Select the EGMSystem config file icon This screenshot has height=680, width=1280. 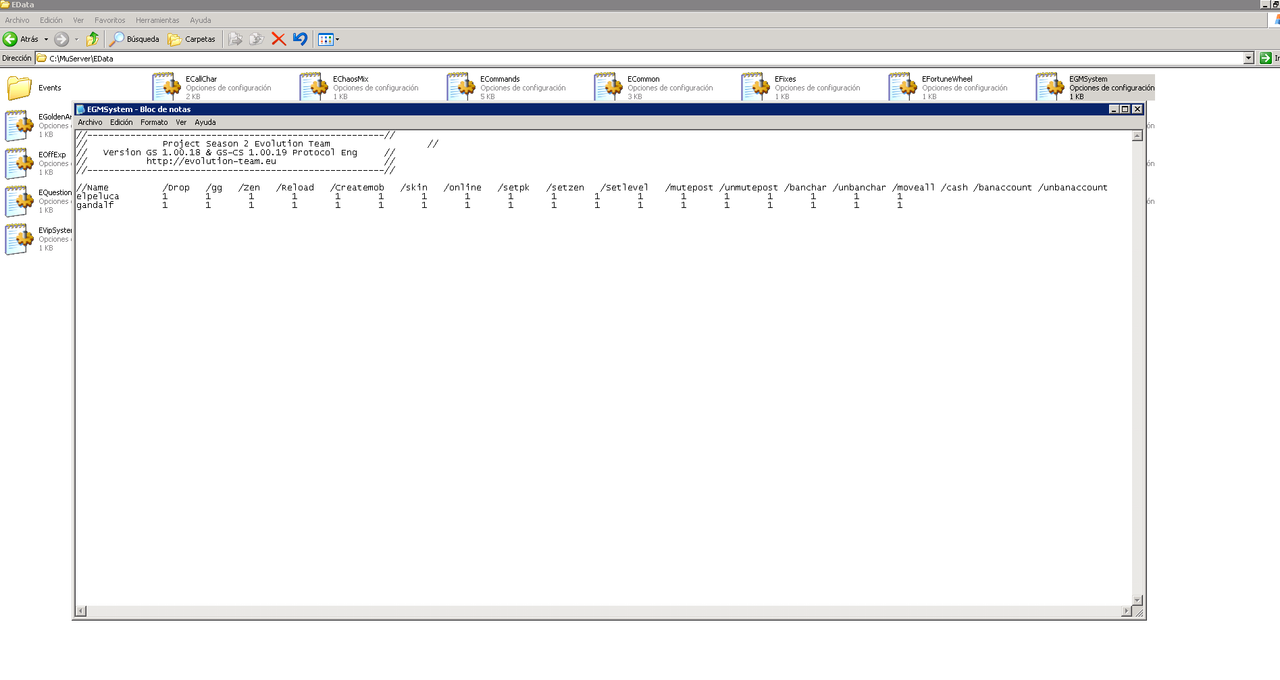pos(1050,87)
